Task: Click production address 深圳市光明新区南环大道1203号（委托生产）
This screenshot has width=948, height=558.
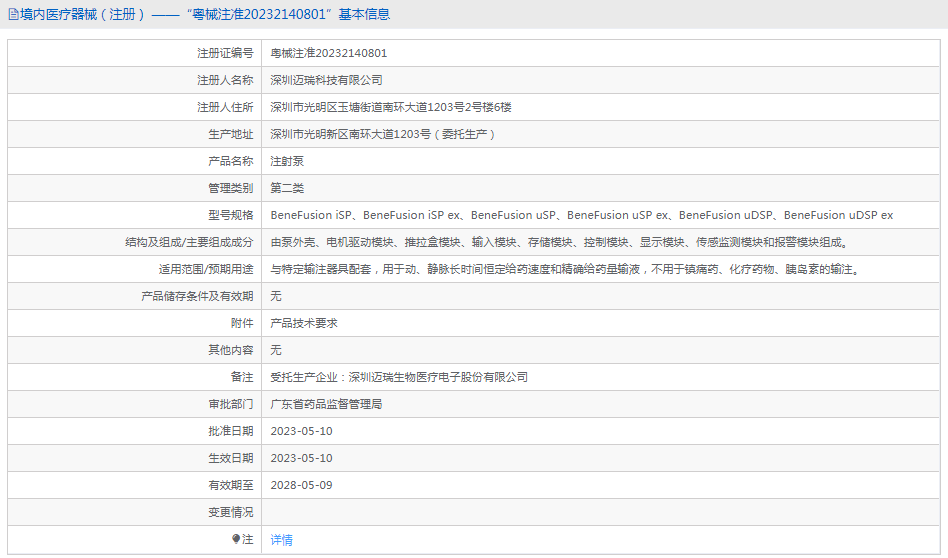Action: [x=383, y=134]
